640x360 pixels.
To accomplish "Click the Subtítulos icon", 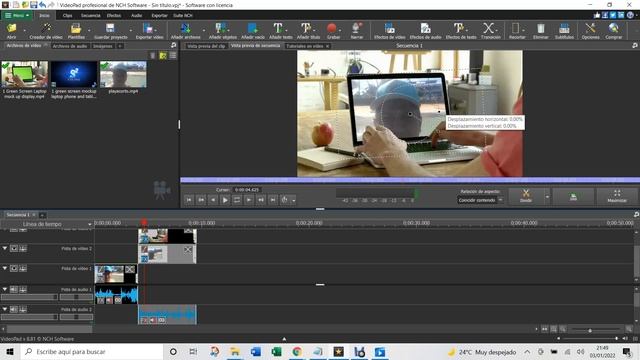I will click(564, 28).
